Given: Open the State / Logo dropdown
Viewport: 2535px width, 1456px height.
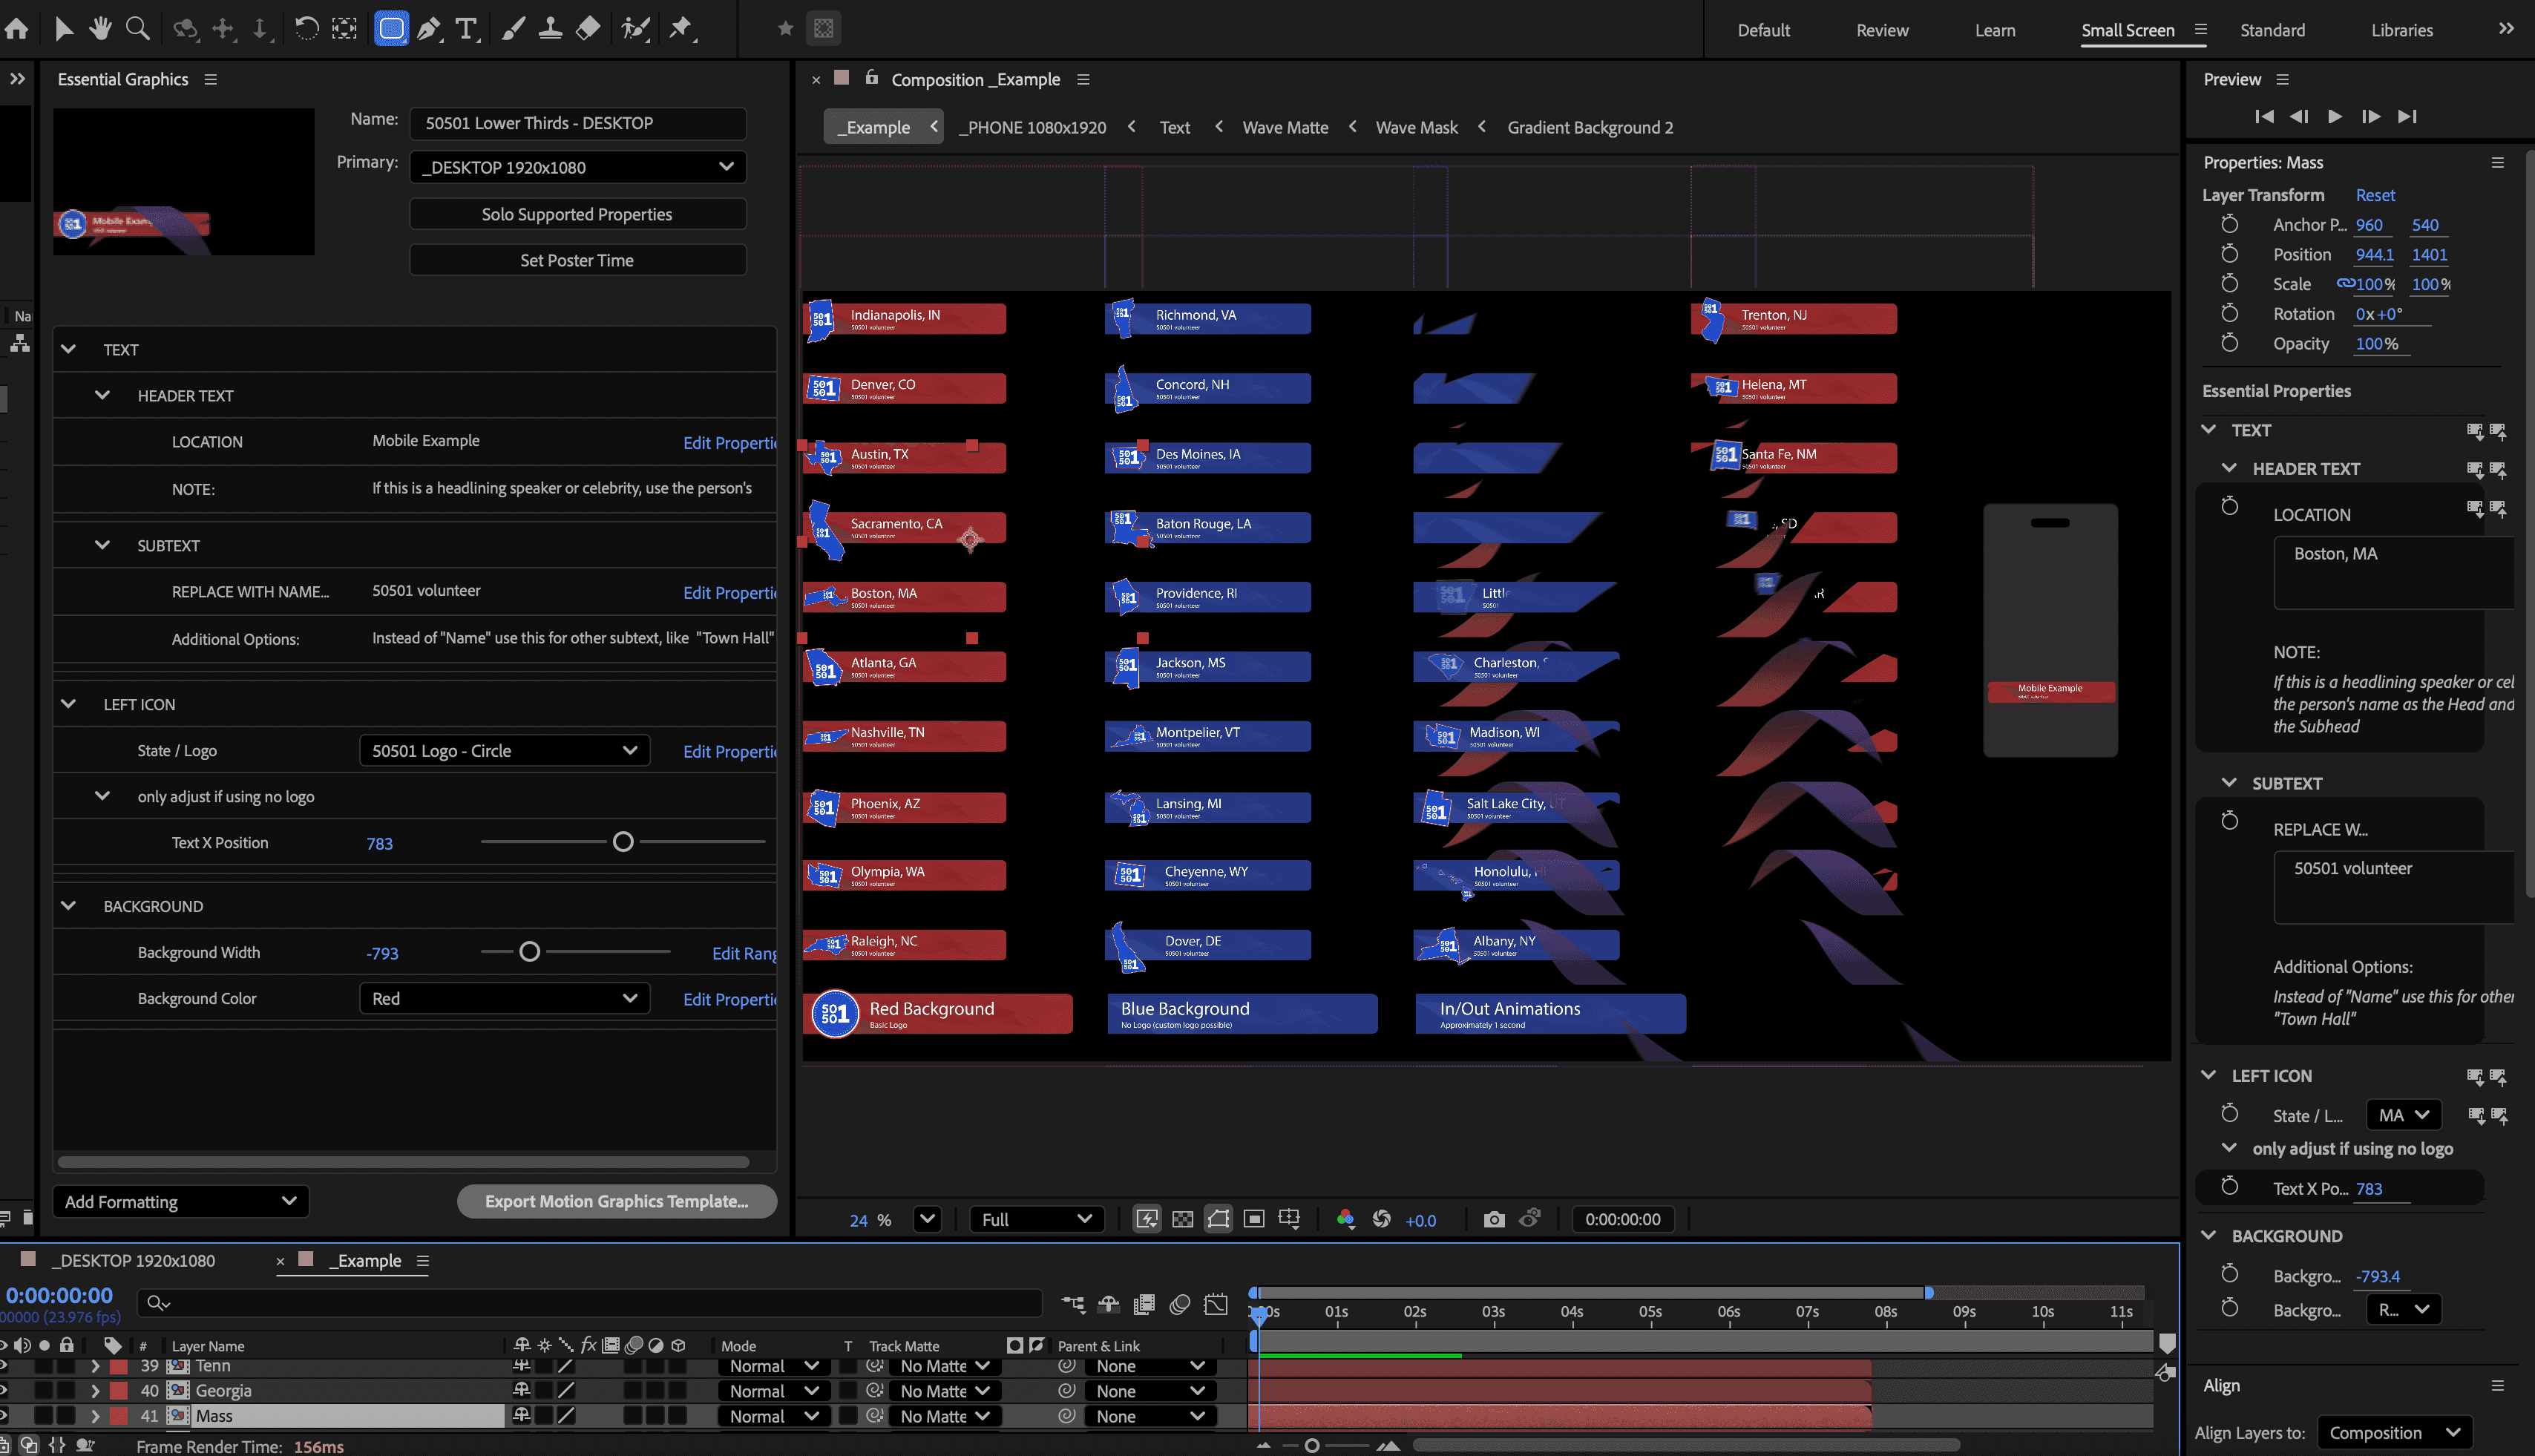Looking at the screenshot, I should coord(504,751).
